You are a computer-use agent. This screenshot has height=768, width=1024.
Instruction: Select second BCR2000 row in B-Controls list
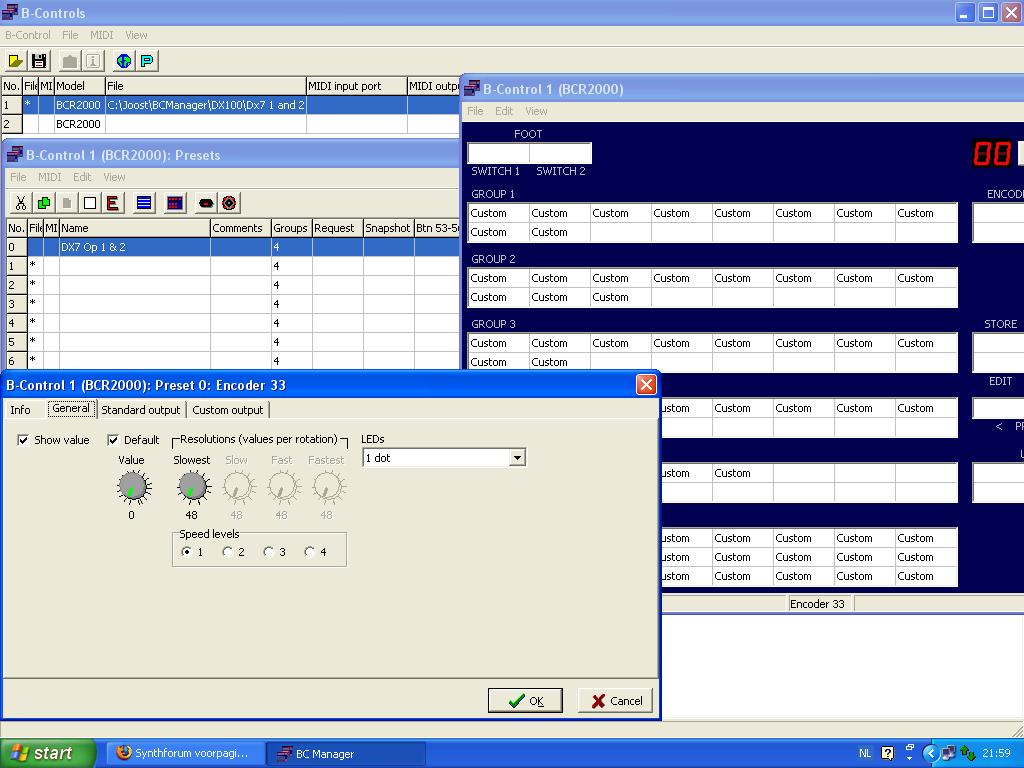tap(231, 123)
